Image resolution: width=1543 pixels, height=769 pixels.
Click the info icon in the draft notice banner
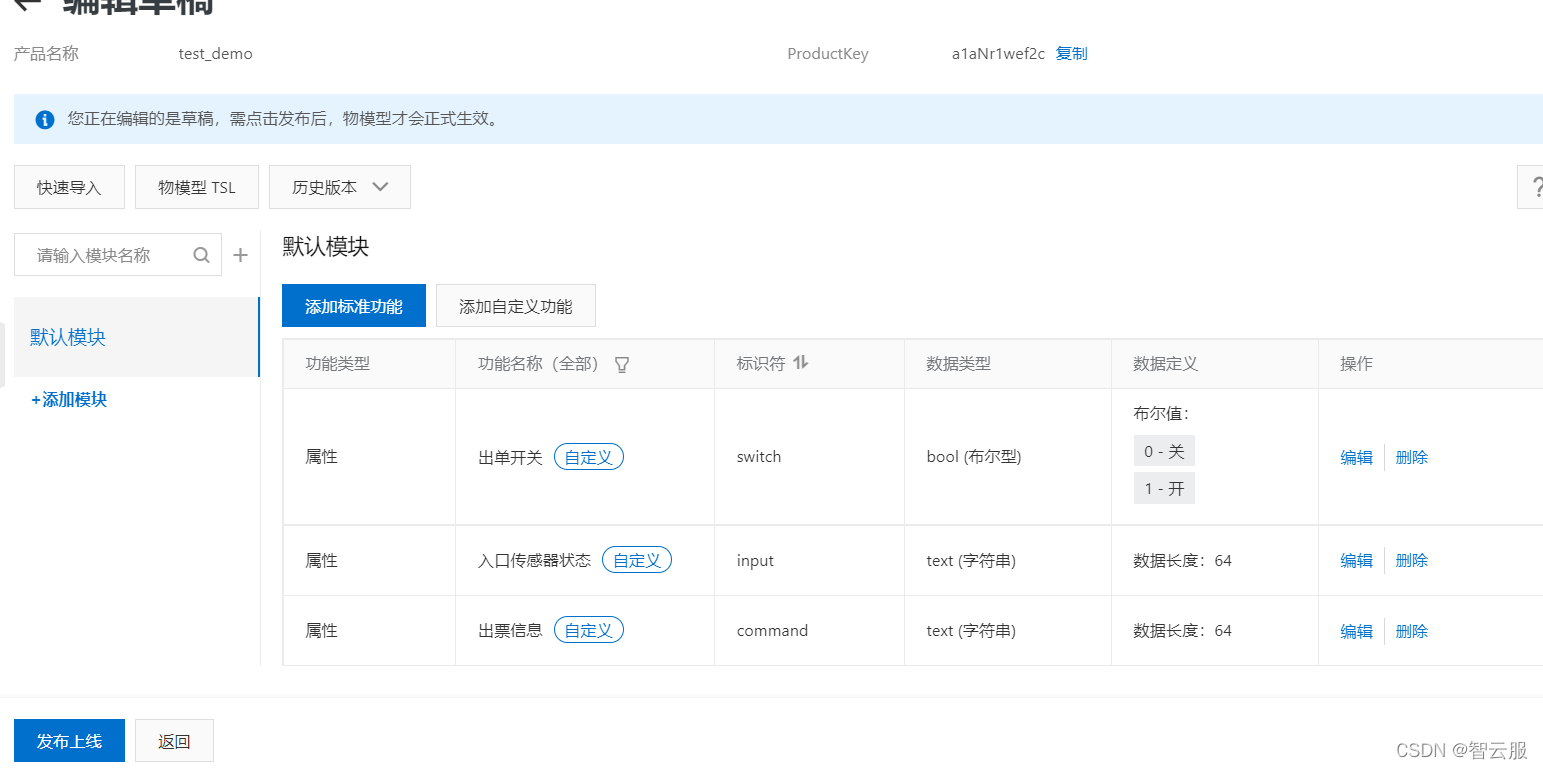(x=44, y=120)
